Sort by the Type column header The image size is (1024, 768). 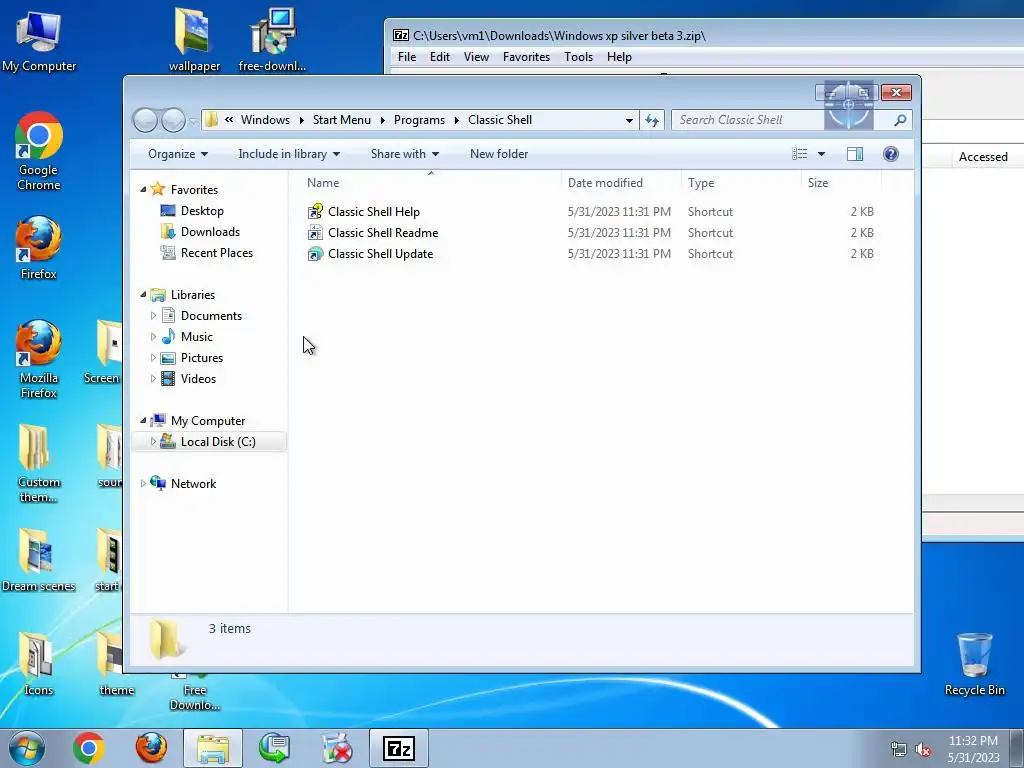741,183
